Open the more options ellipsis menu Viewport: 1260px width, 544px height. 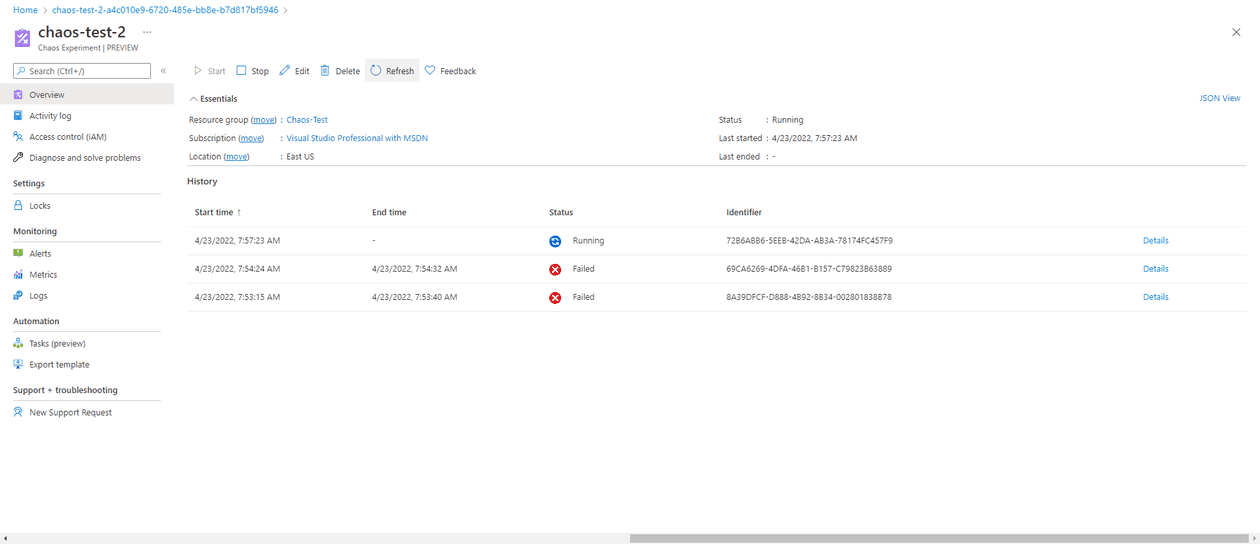point(147,33)
